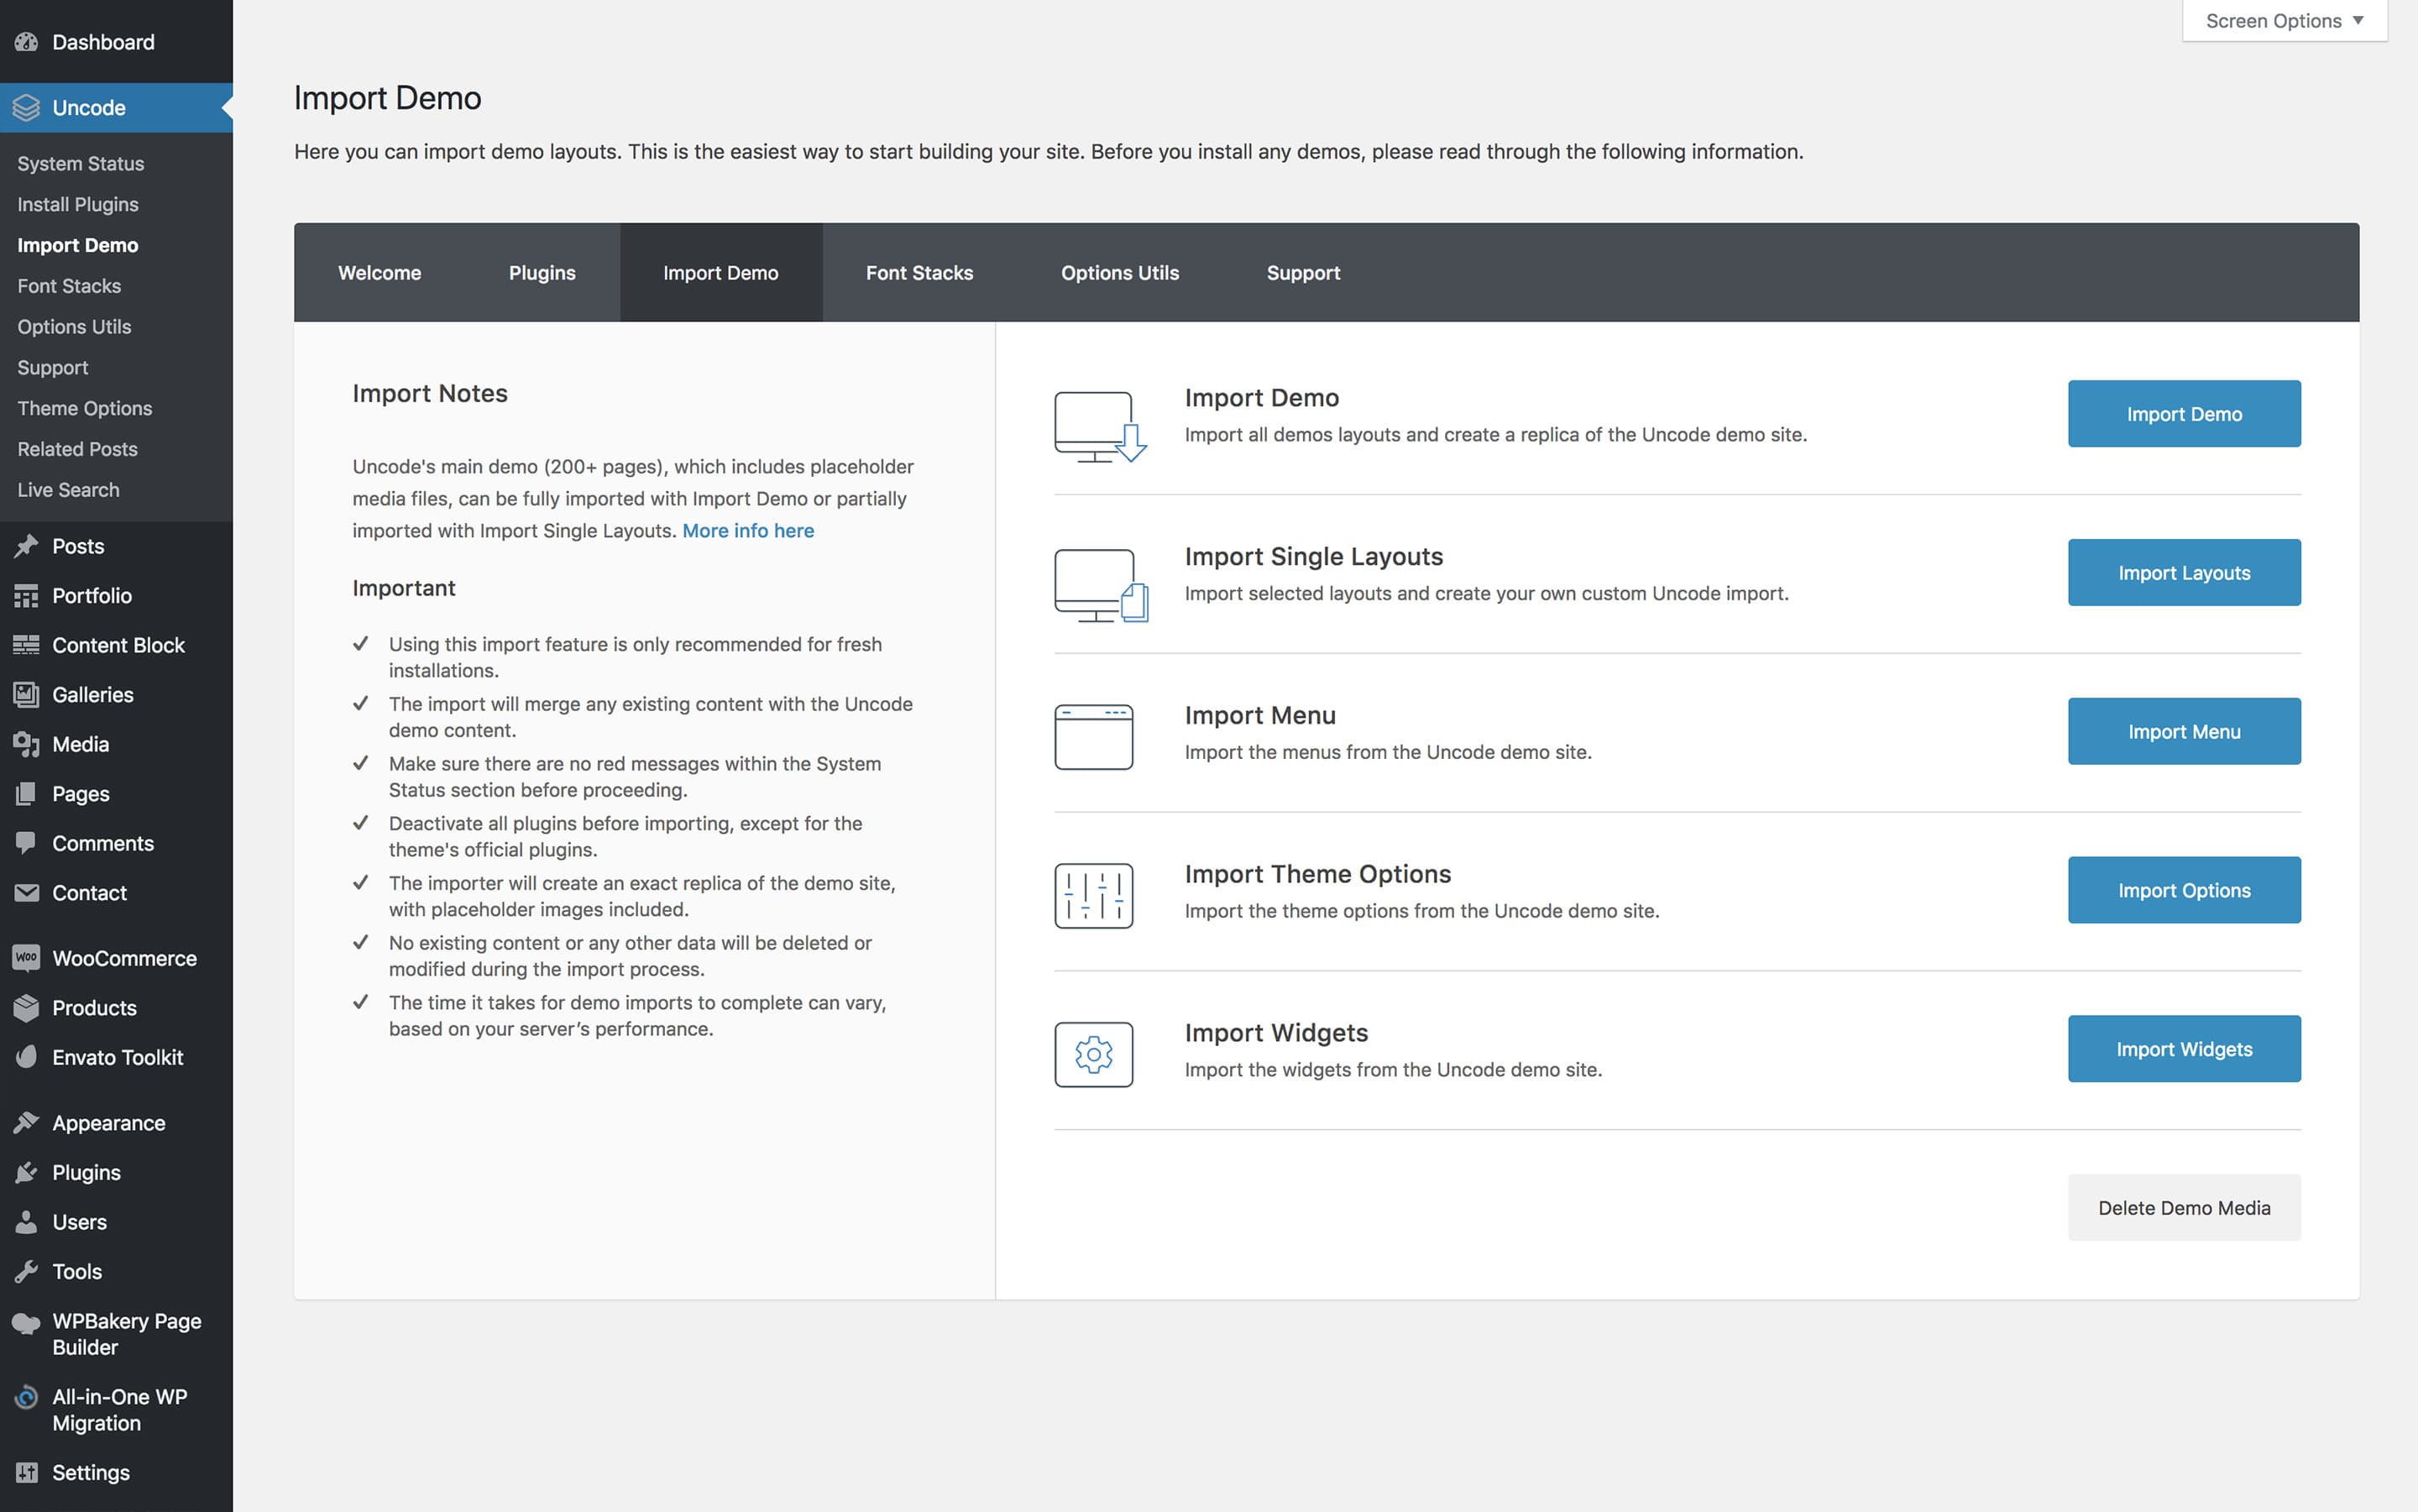Open System Status in Uncode submenu
The height and width of the screenshot is (1512, 2418).
click(80, 164)
